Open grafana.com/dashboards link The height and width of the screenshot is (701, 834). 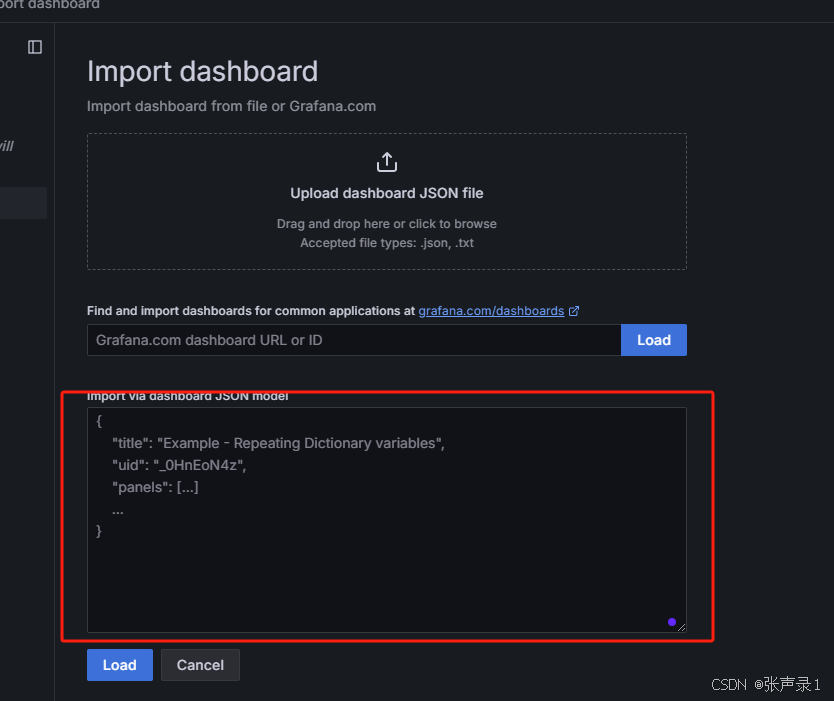click(491, 311)
